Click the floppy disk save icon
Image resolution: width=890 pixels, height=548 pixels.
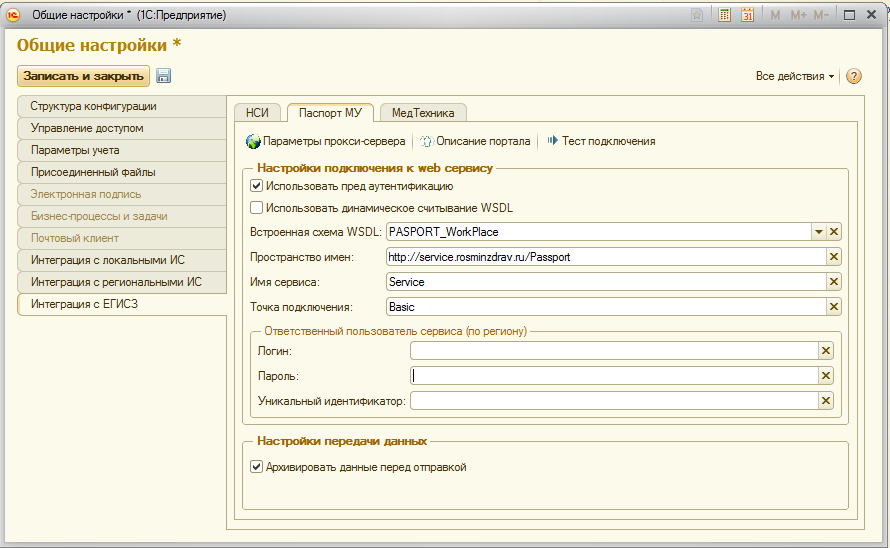point(164,76)
